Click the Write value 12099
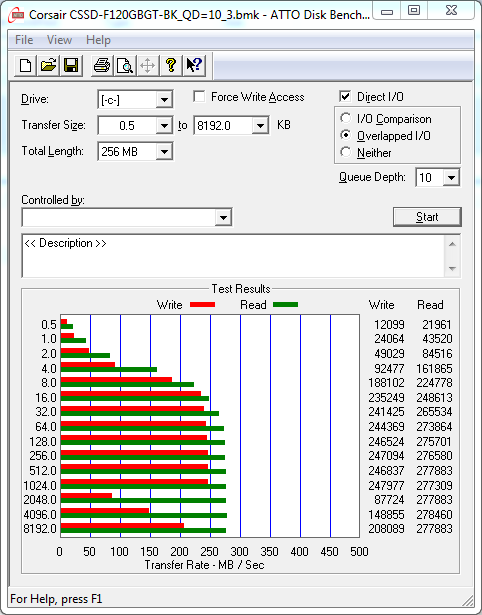The height and width of the screenshot is (615, 482). point(389,325)
